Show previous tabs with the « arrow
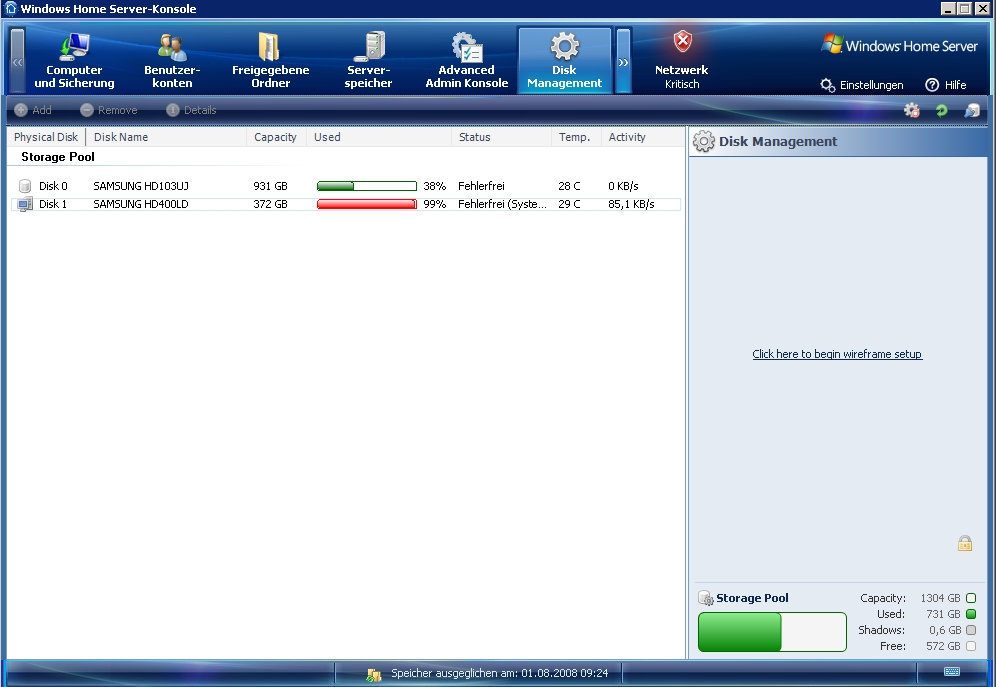This screenshot has height=687, width=996. [17, 61]
